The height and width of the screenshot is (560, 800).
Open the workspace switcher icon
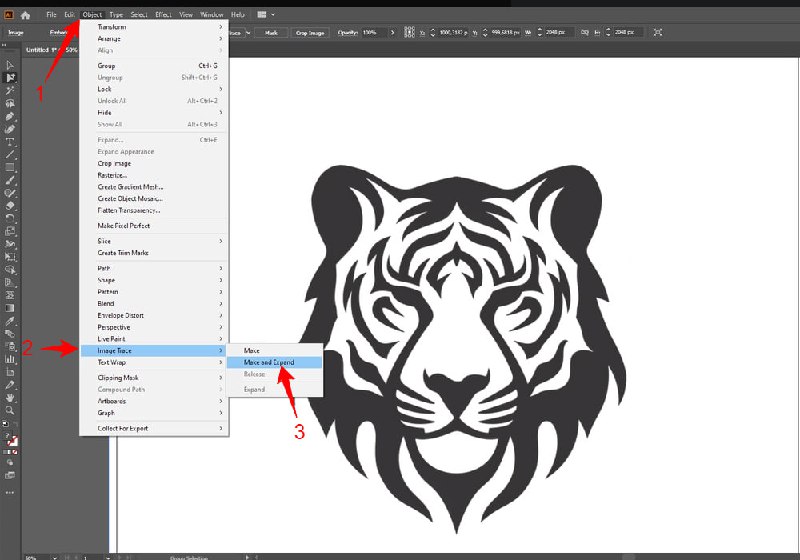point(264,15)
